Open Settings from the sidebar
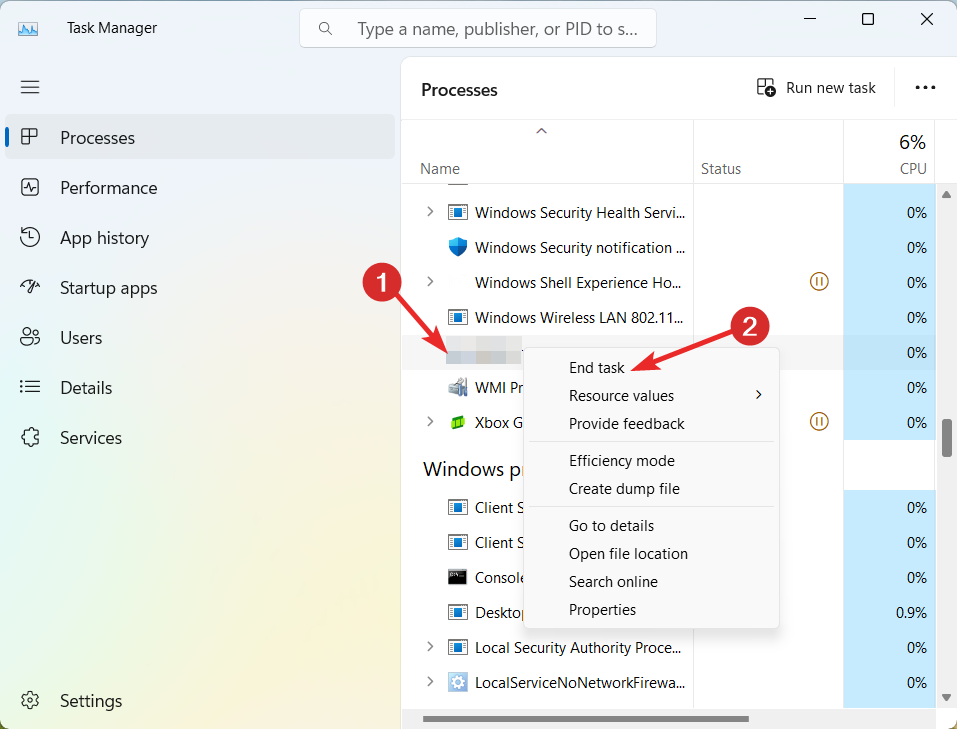This screenshot has height=729, width=957. coord(200,700)
